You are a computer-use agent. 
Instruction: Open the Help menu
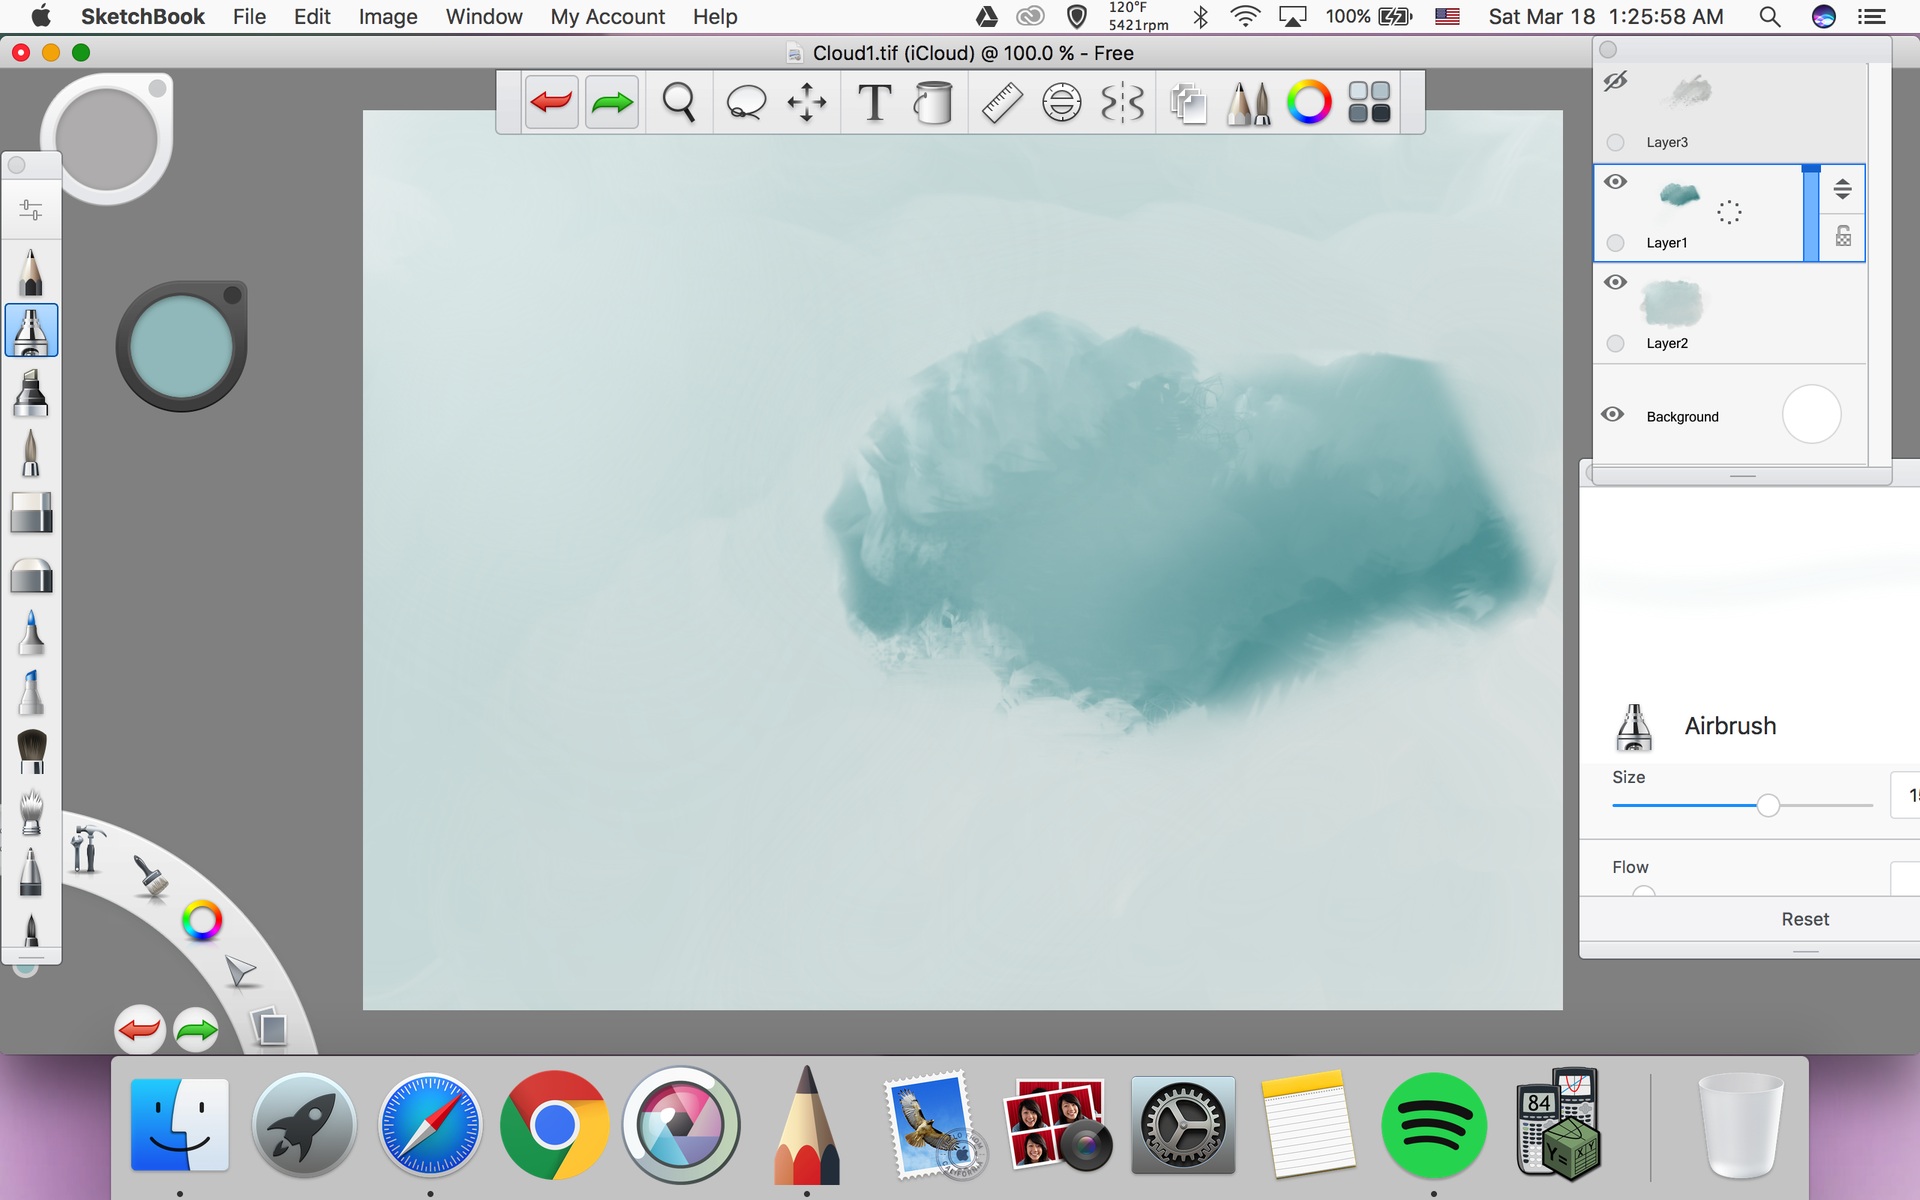715,17
